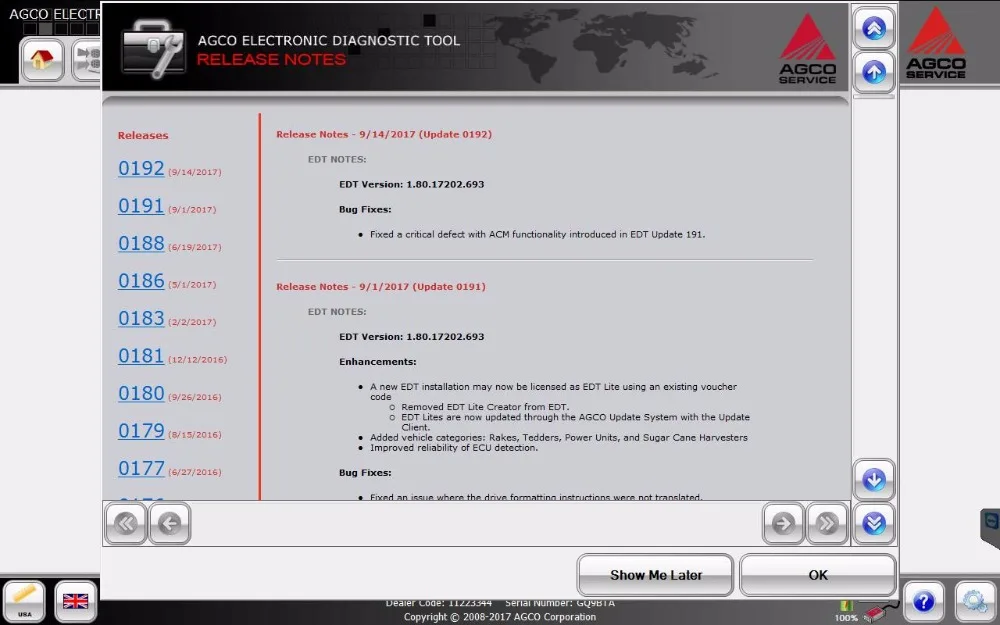
Task: Open release 0186 link
Action: point(141,281)
